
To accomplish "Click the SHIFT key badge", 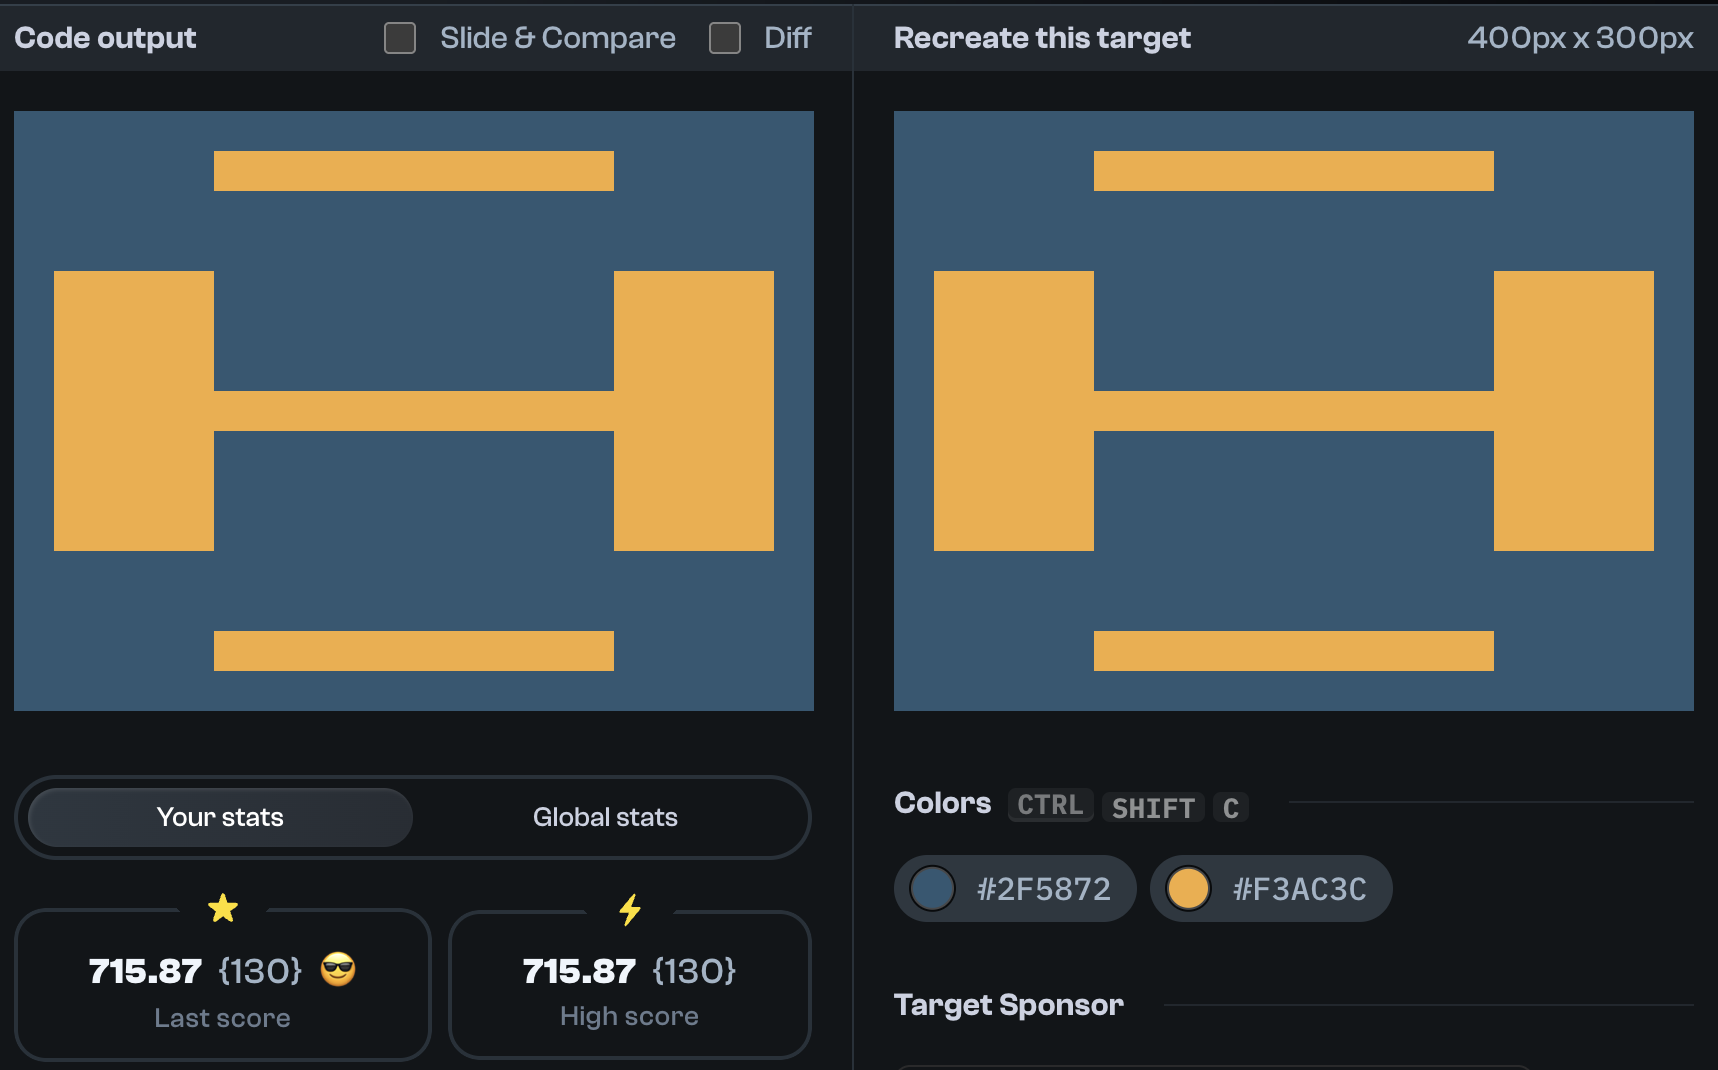I will (1153, 807).
